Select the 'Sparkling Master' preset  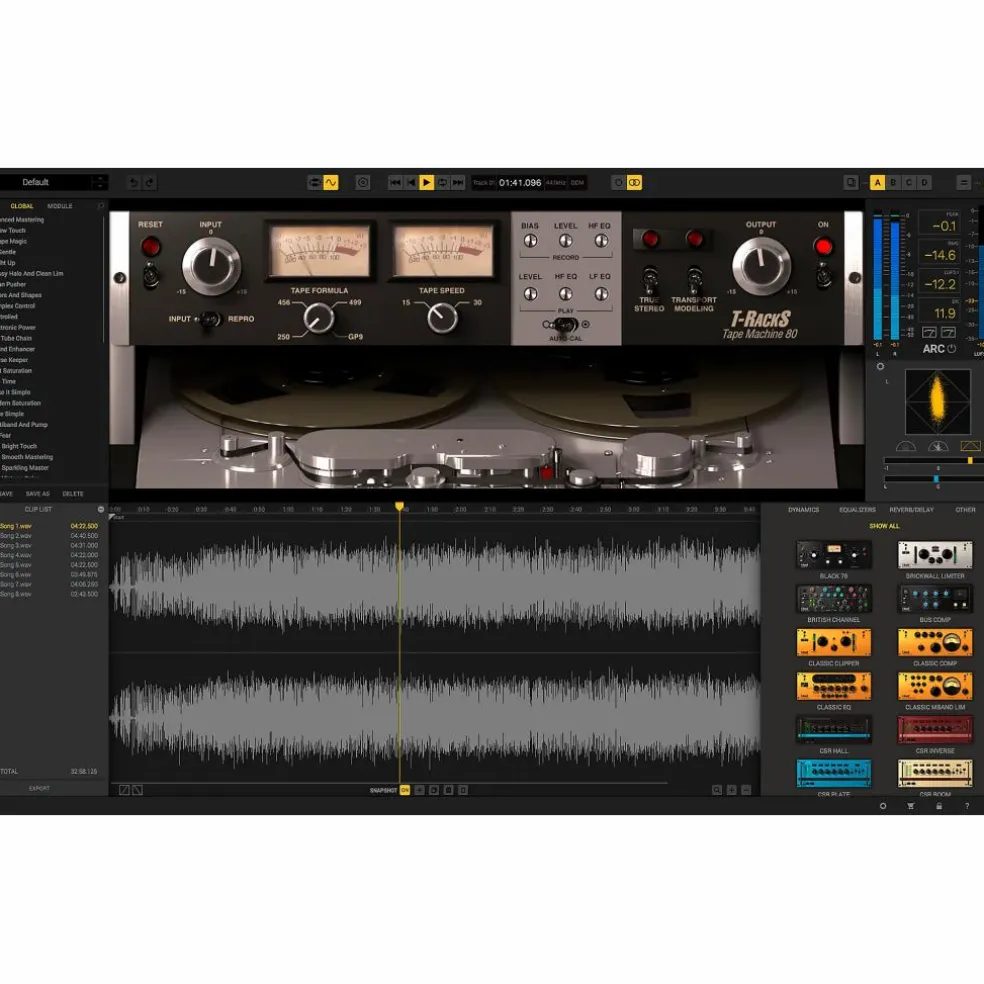pos(24,468)
